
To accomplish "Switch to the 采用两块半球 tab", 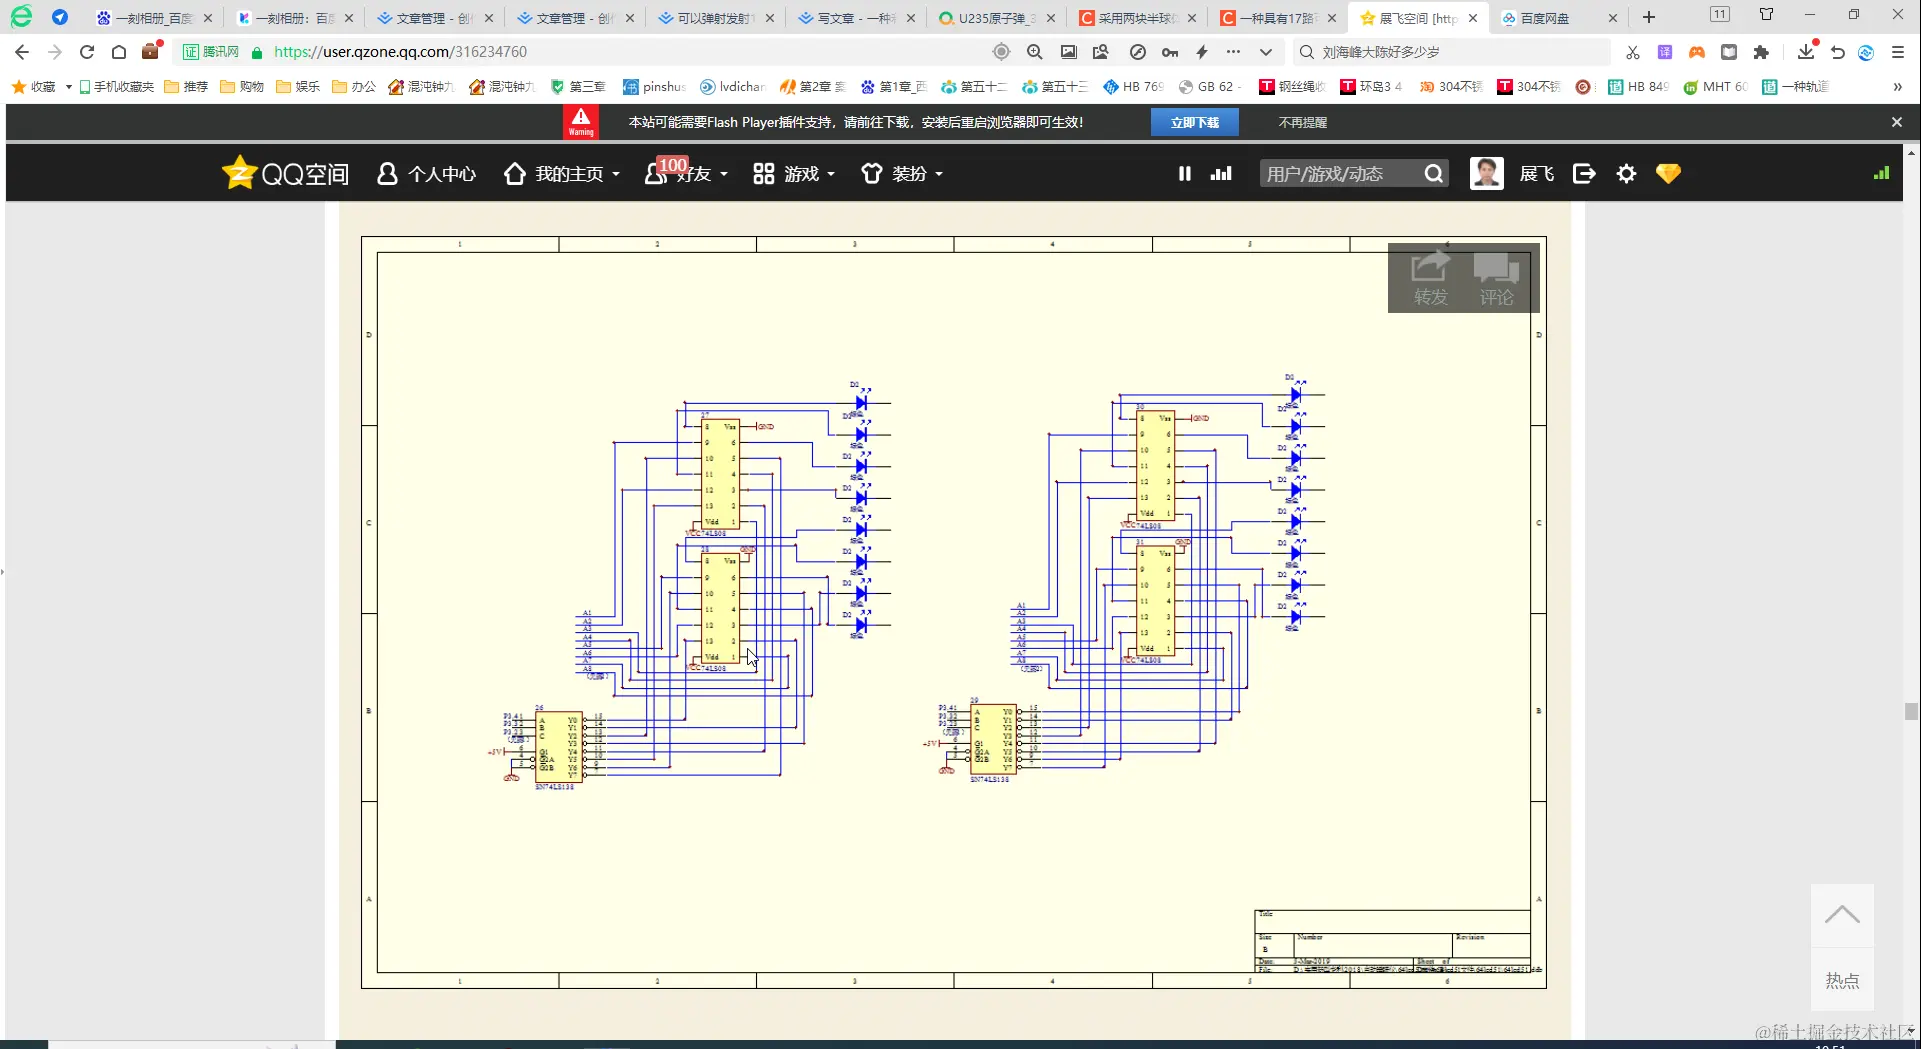I will click(1136, 18).
